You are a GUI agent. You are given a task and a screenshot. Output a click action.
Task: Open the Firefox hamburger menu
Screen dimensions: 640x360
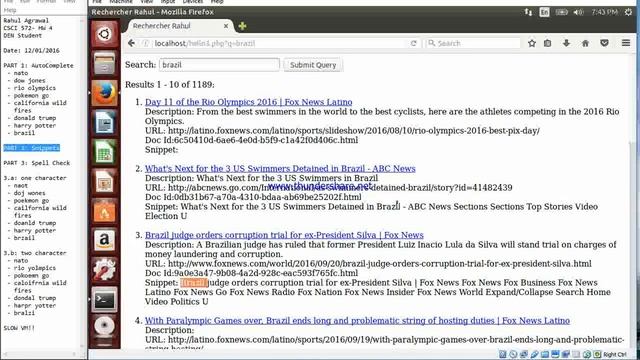(626, 43)
